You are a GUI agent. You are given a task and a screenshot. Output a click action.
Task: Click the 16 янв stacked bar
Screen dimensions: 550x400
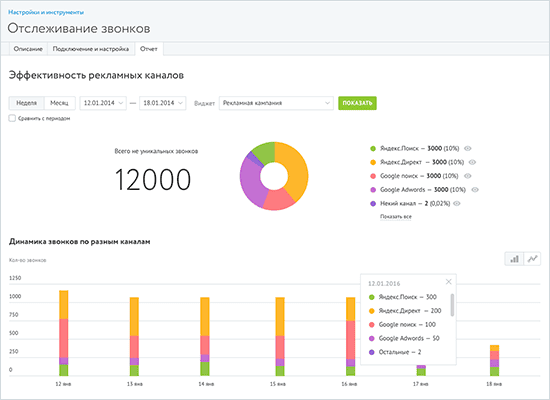[x=351, y=336]
